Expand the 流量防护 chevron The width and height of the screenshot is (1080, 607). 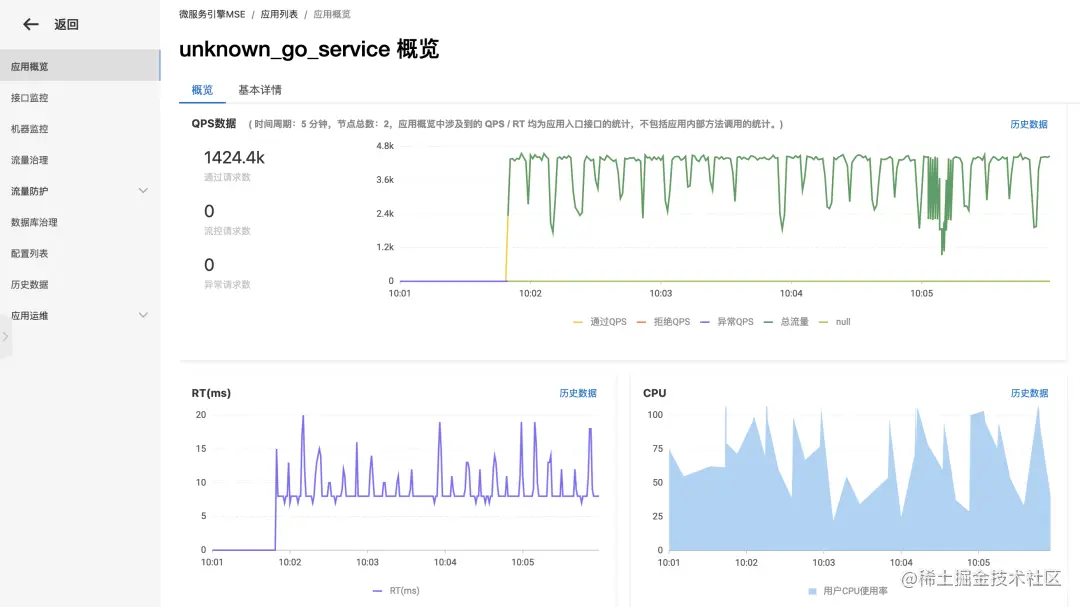pyautogui.click(x=143, y=191)
